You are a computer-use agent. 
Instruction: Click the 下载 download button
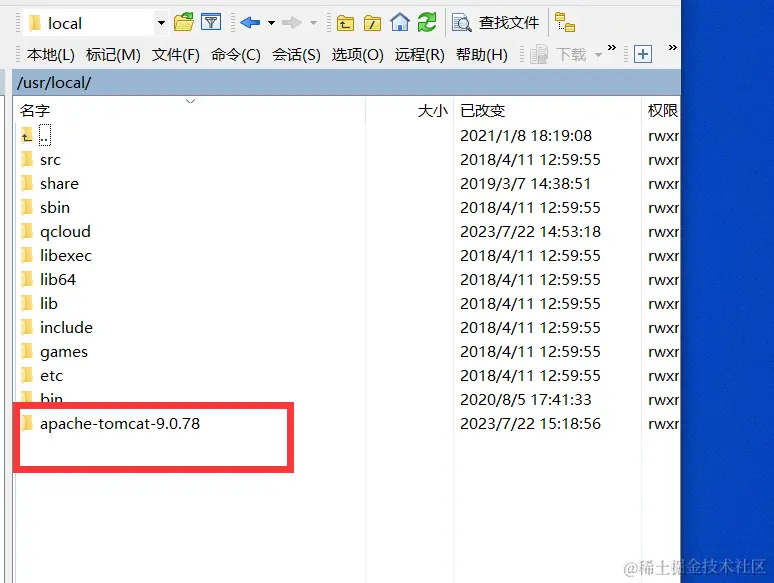pos(558,54)
